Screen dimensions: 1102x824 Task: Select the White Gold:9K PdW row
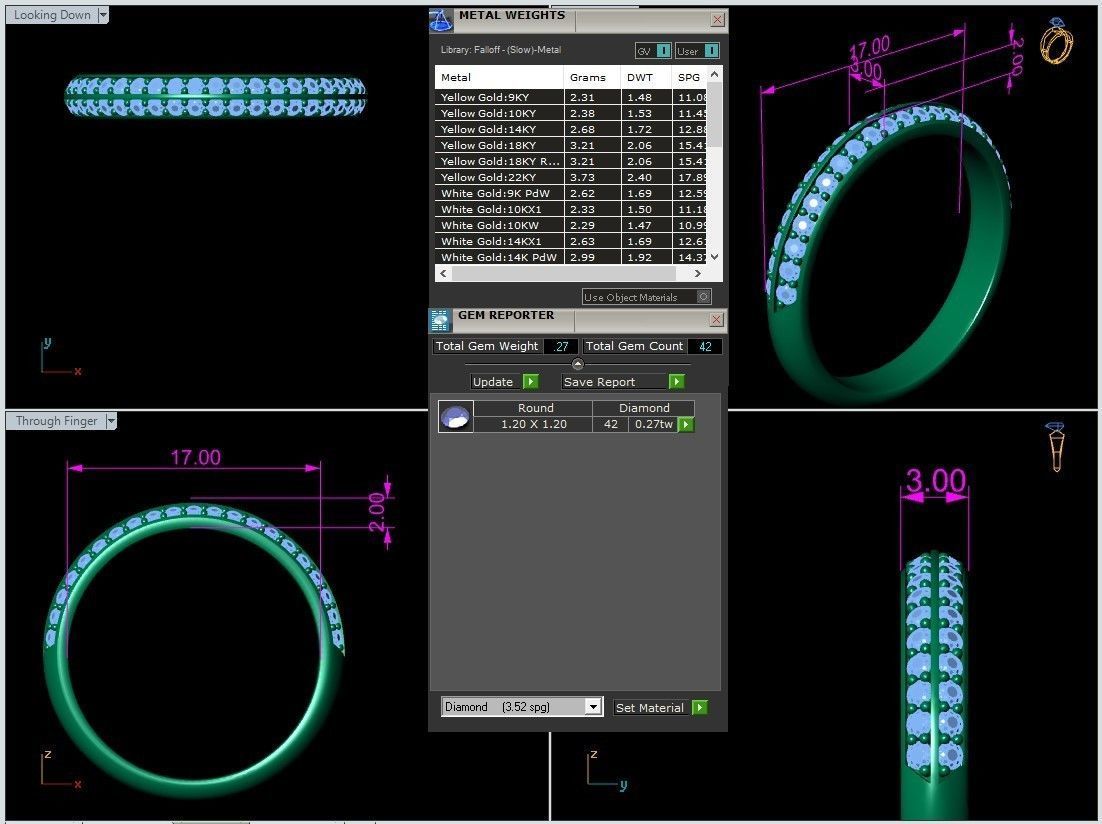tap(571, 193)
